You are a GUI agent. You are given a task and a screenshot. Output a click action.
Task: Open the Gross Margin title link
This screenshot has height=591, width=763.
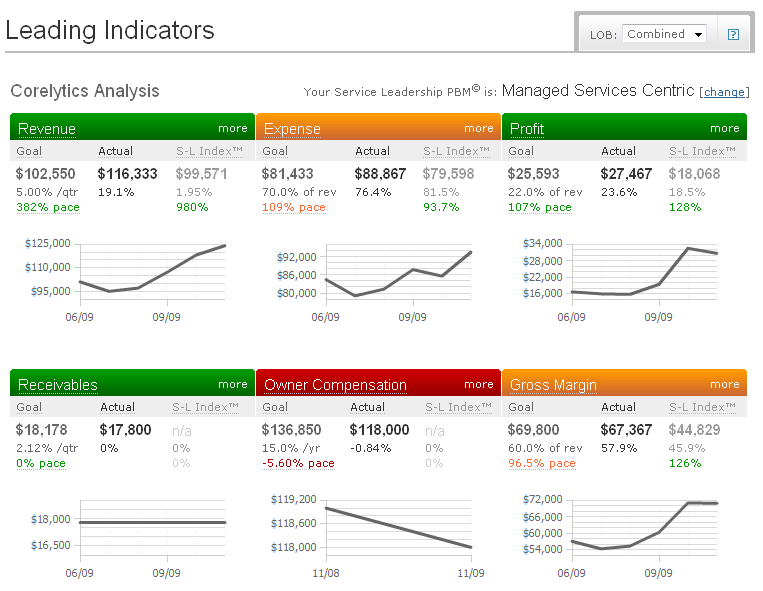coord(553,385)
